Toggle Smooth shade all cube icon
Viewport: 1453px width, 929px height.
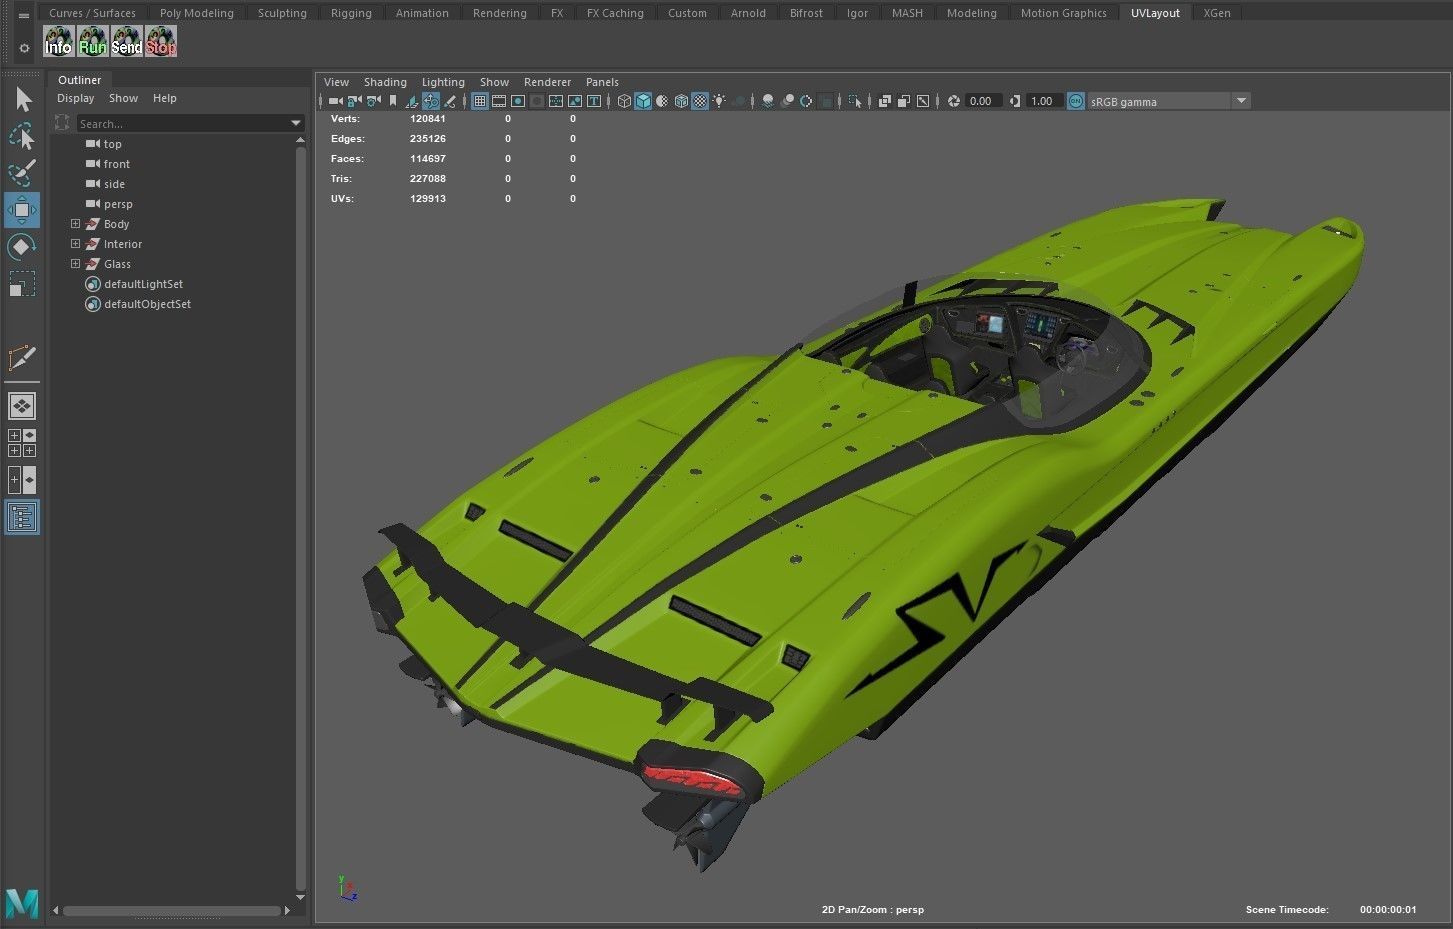[x=643, y=101]
